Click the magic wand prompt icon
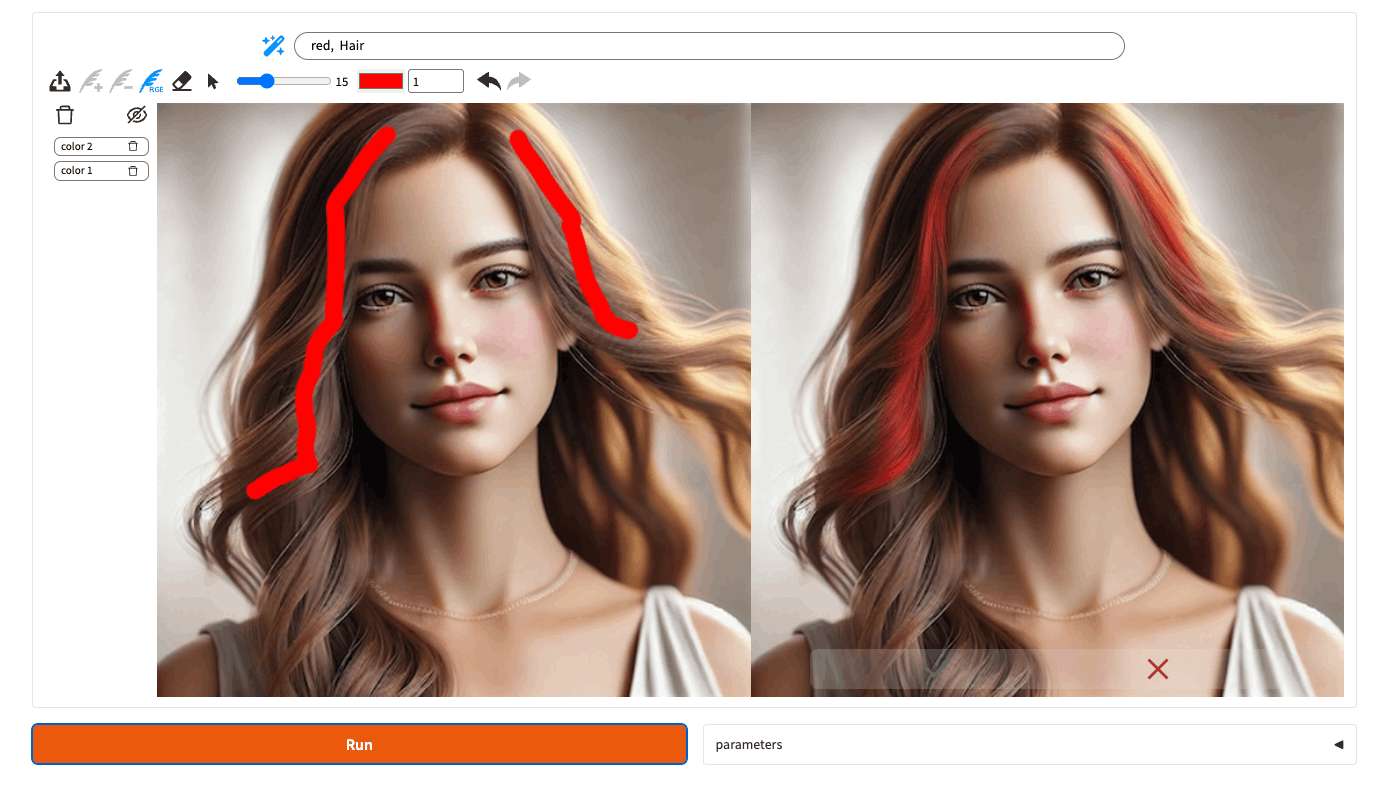Image resolution: width=1380 pixels, height=804 pixels. point(273,46)
